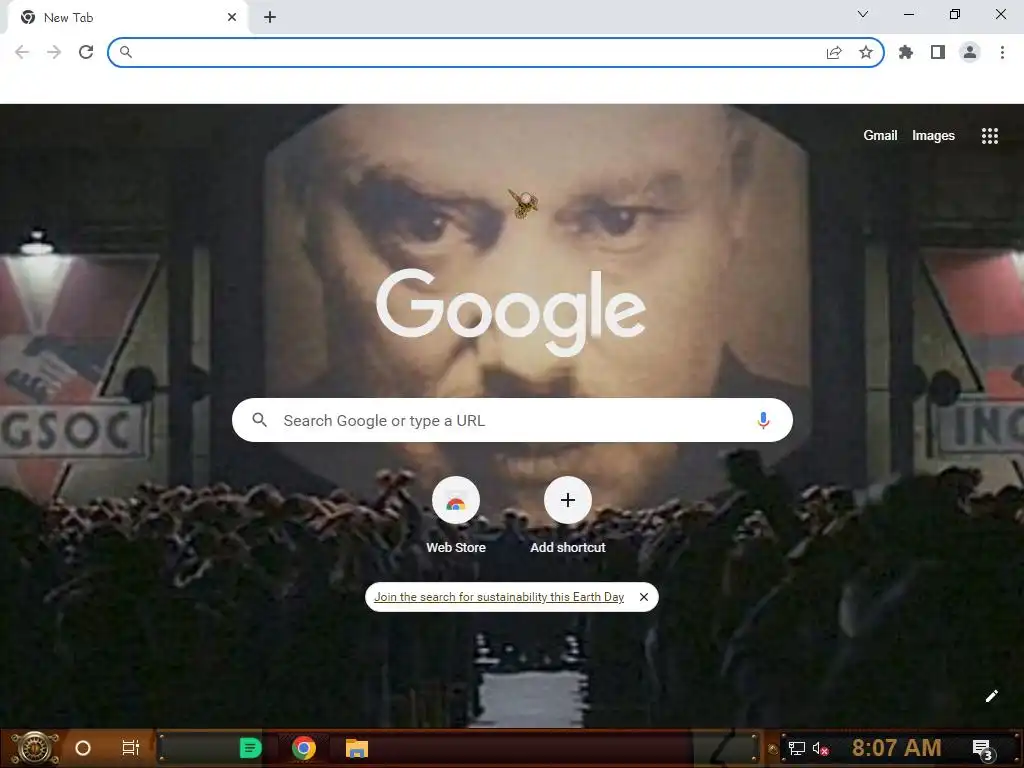The image size is (1024, 768).
Task: Open a new tab with plus button
Action: (270, 18)
